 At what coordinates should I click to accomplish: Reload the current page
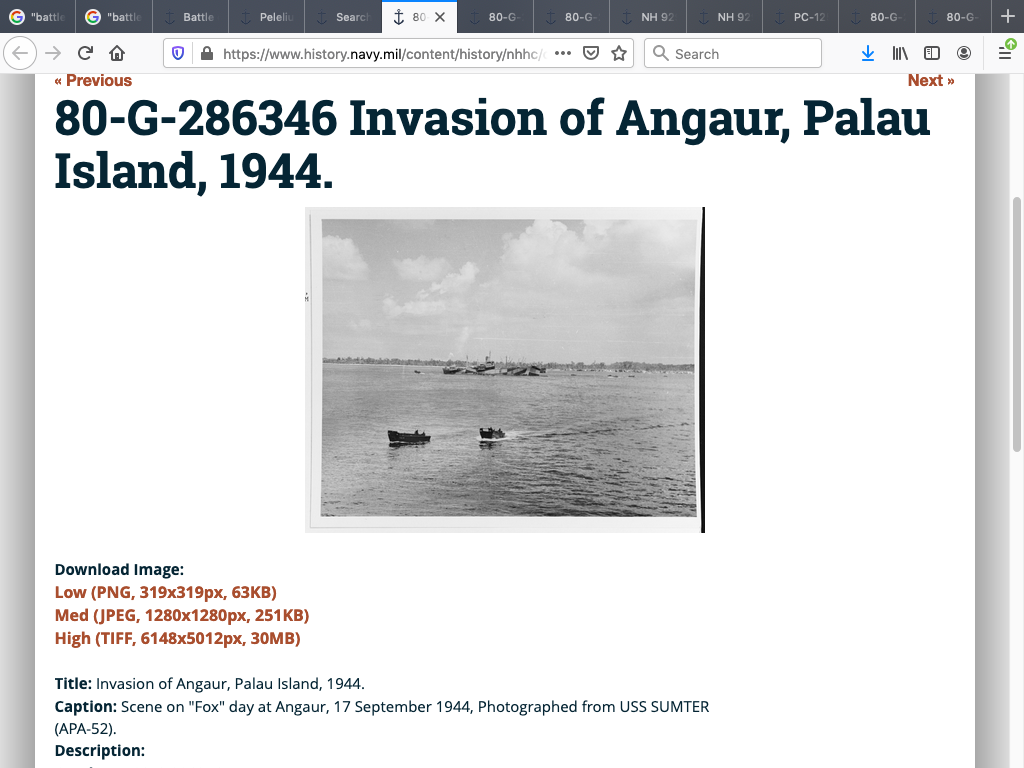click(85, 53)
